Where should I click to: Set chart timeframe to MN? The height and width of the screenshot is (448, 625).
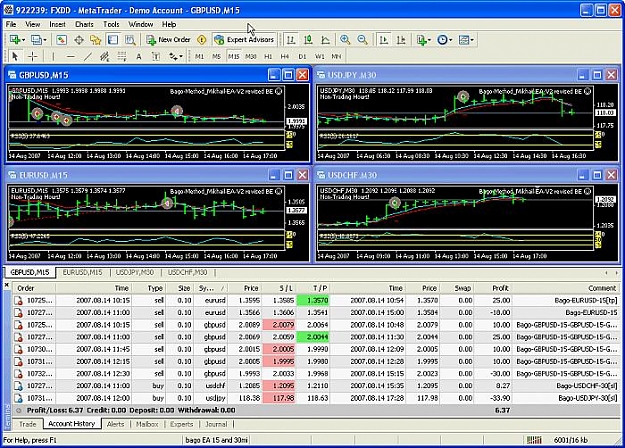[336, 56]
